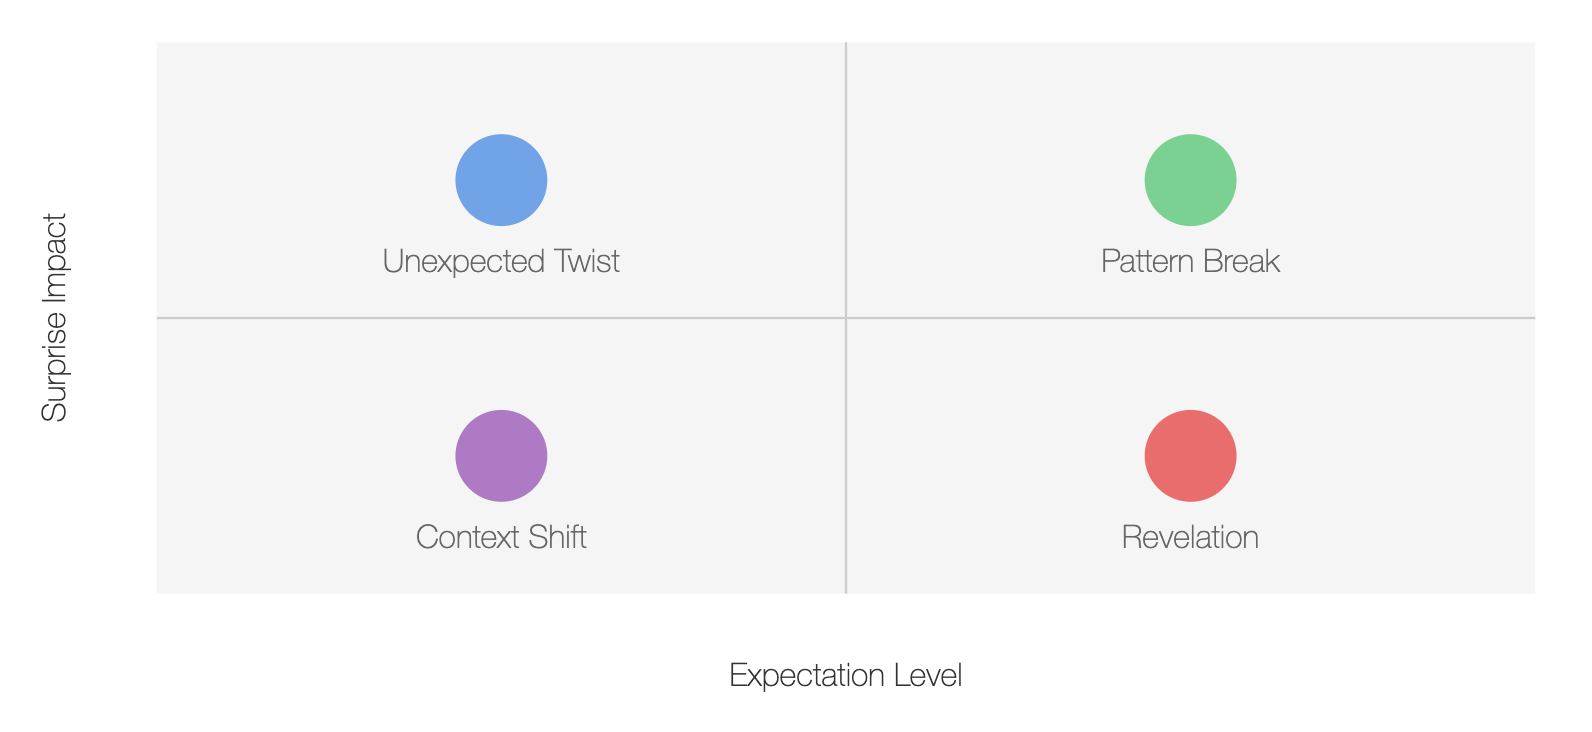This screenshot has height=732, width=1592.
Task: Click divider line between Unexpected Twist and Pattern Break
Action: [846, 180]
